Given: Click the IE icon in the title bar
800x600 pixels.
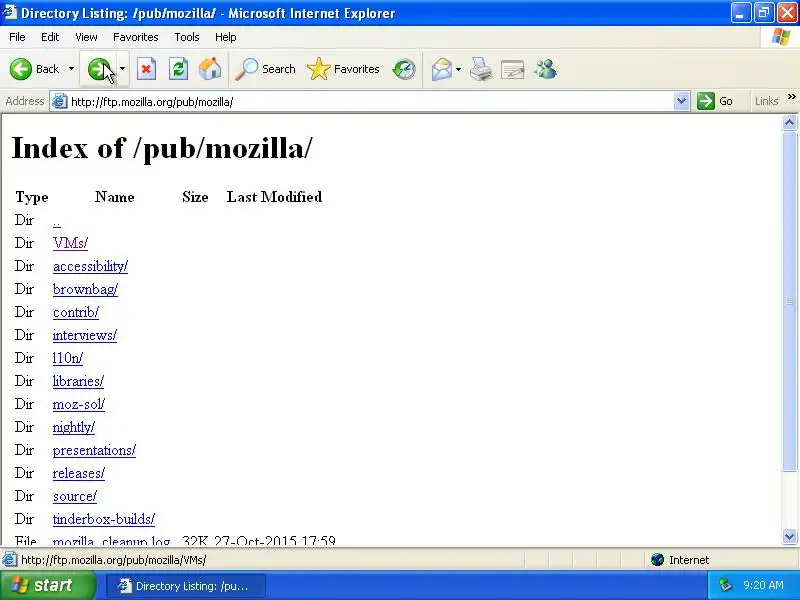Looking at the screenshot, I should 10,12.
